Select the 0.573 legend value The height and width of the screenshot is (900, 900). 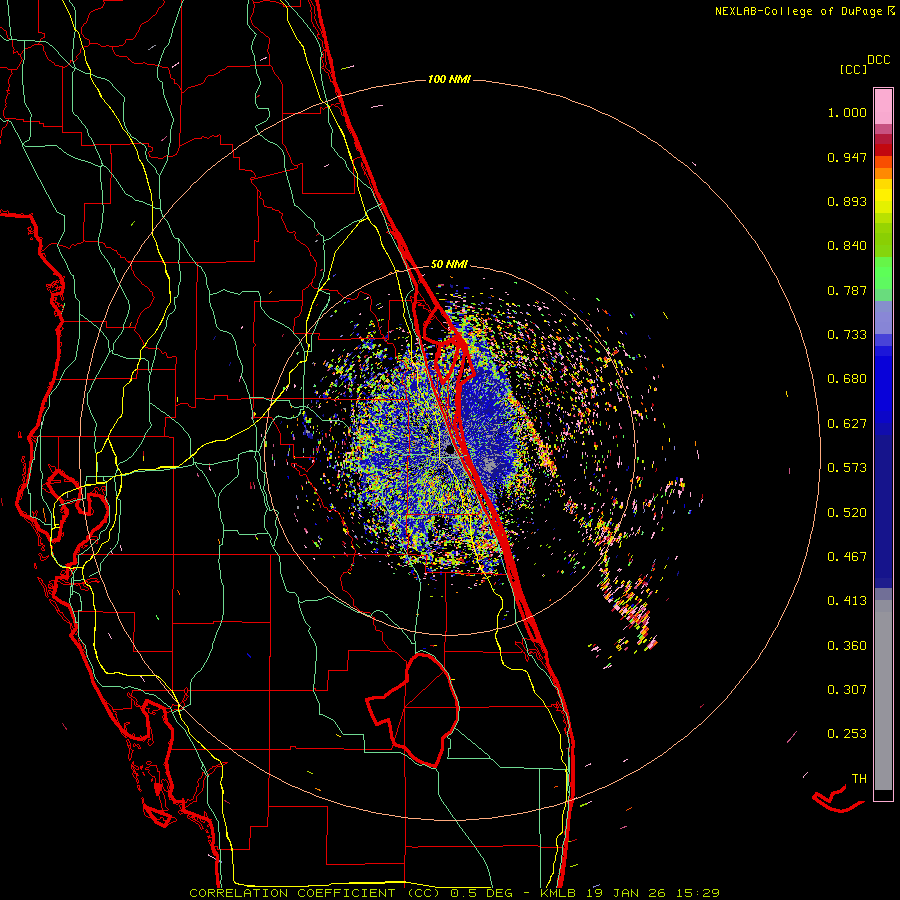tap(847, 468)
